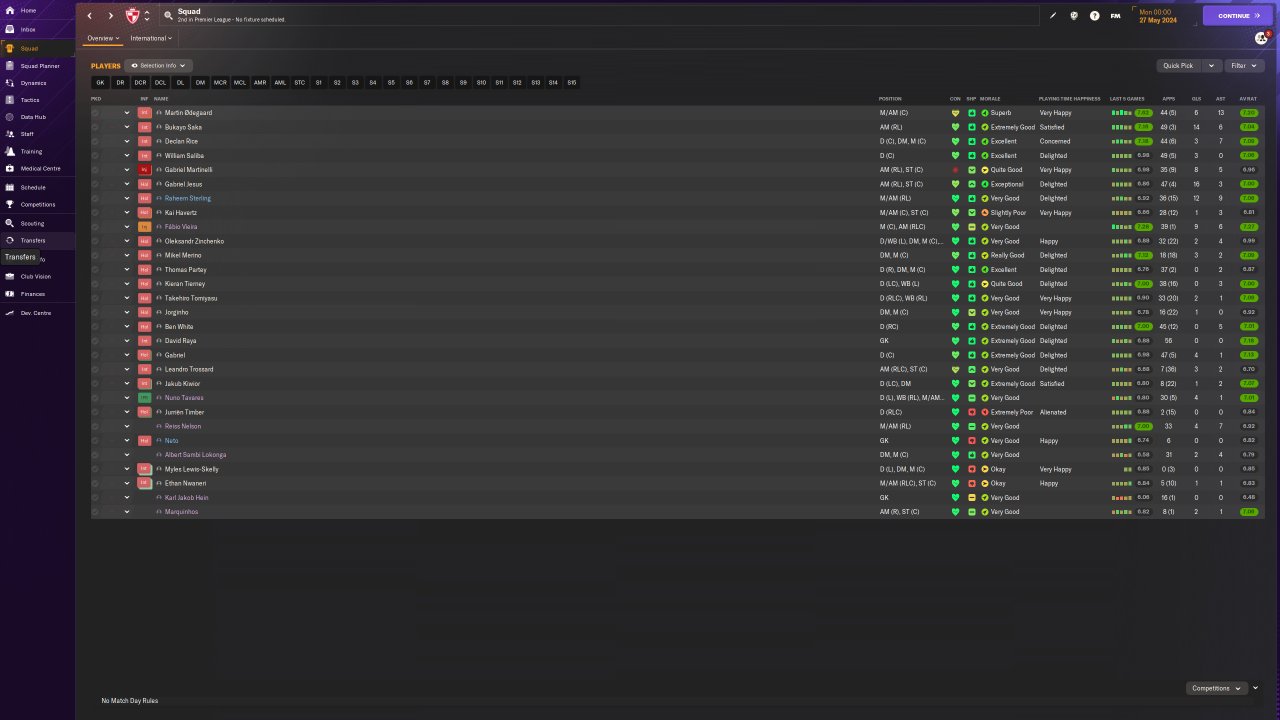Image resolution: width=1280 pixels, height=720 pixels.
Task: Click the Staff sidebar icon
Action: click(9, 133)
